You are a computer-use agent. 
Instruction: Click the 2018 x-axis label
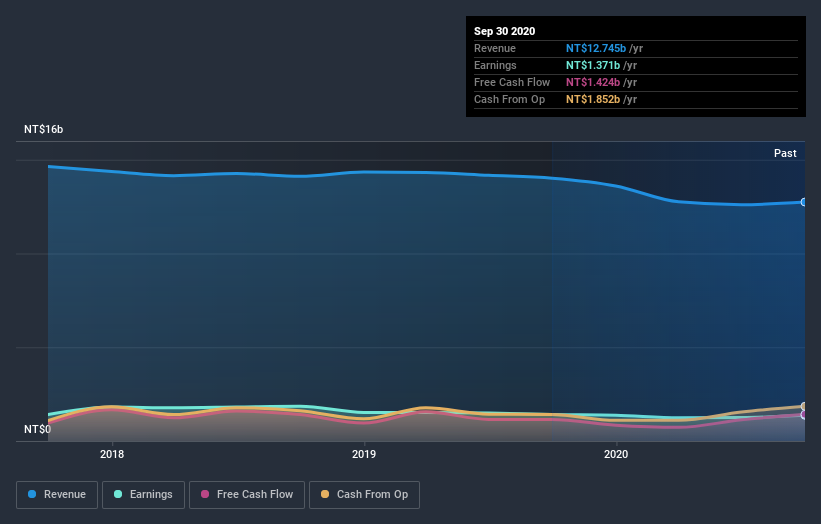pos(112,454)
